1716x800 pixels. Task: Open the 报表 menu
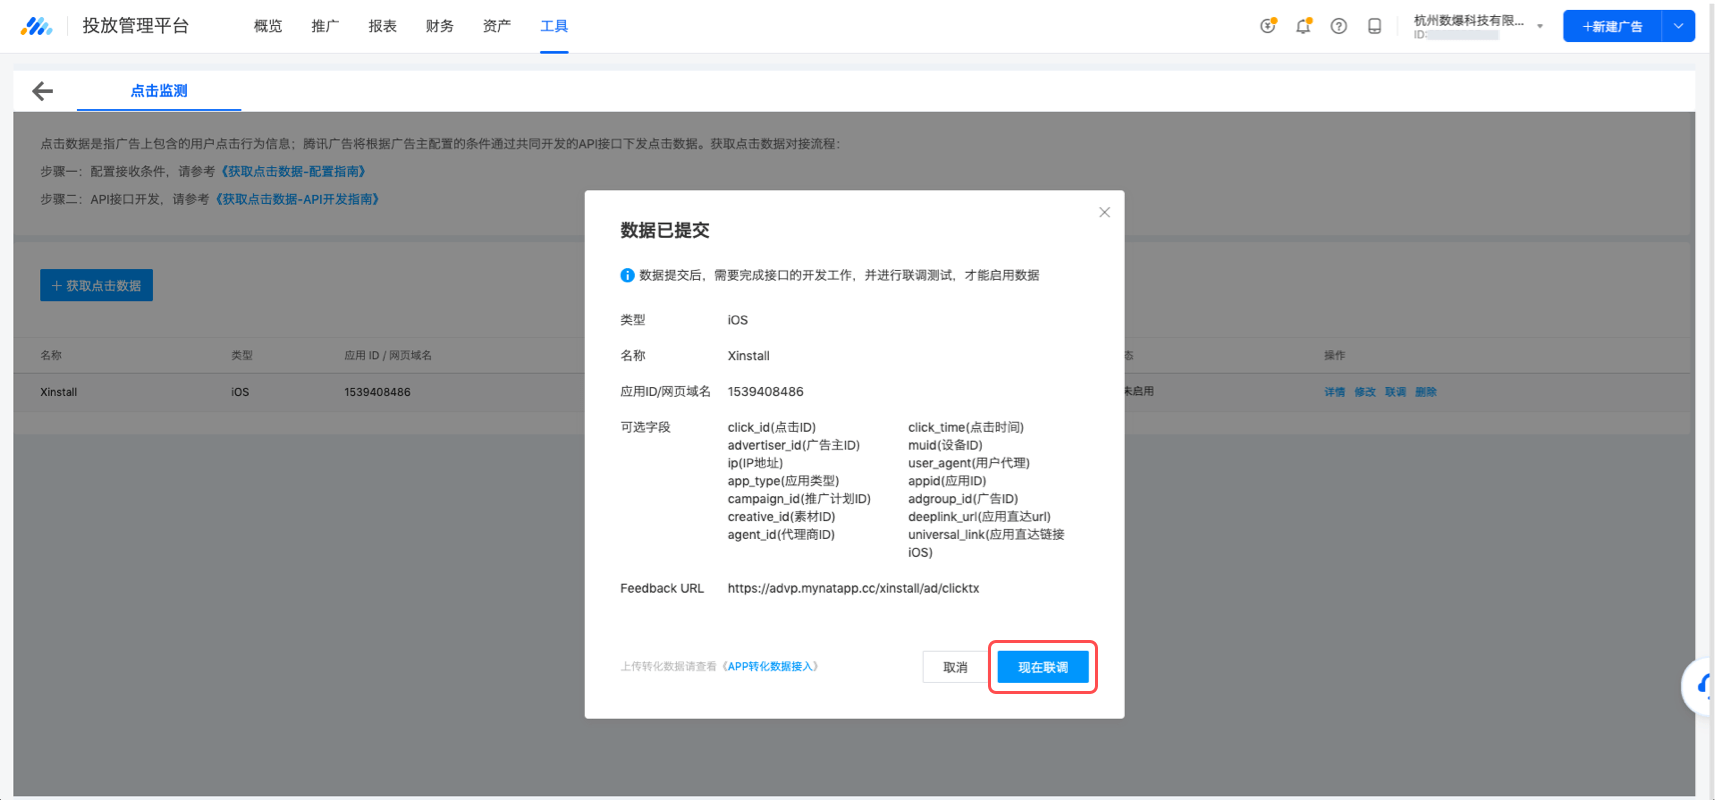[x=382, y=26]
